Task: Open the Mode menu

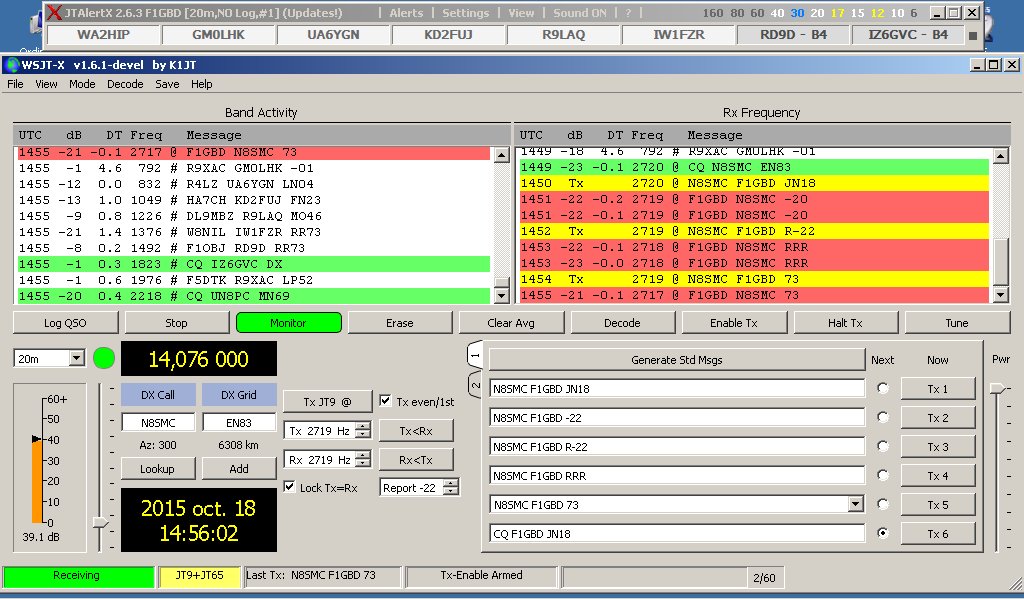Action: [82, 84]
